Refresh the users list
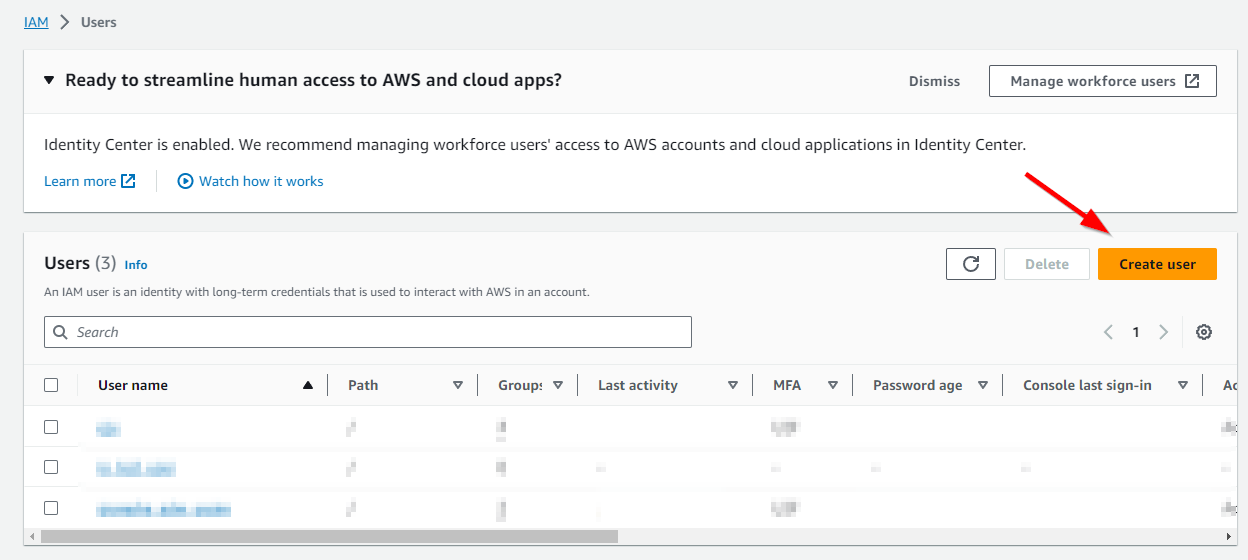The width and height of the screenshot is (1248, 560). (971, 264)
